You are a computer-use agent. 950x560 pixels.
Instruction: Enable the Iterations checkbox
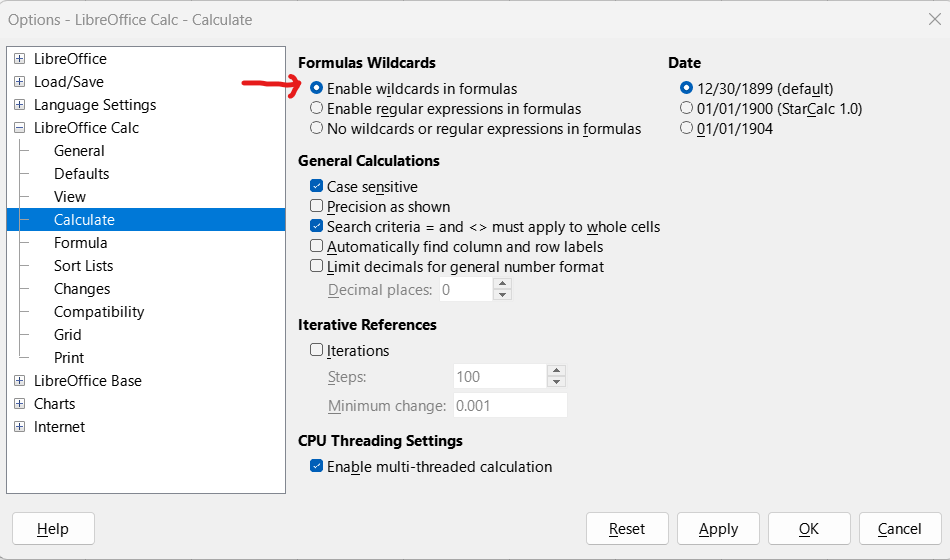(x=316, y=350)
